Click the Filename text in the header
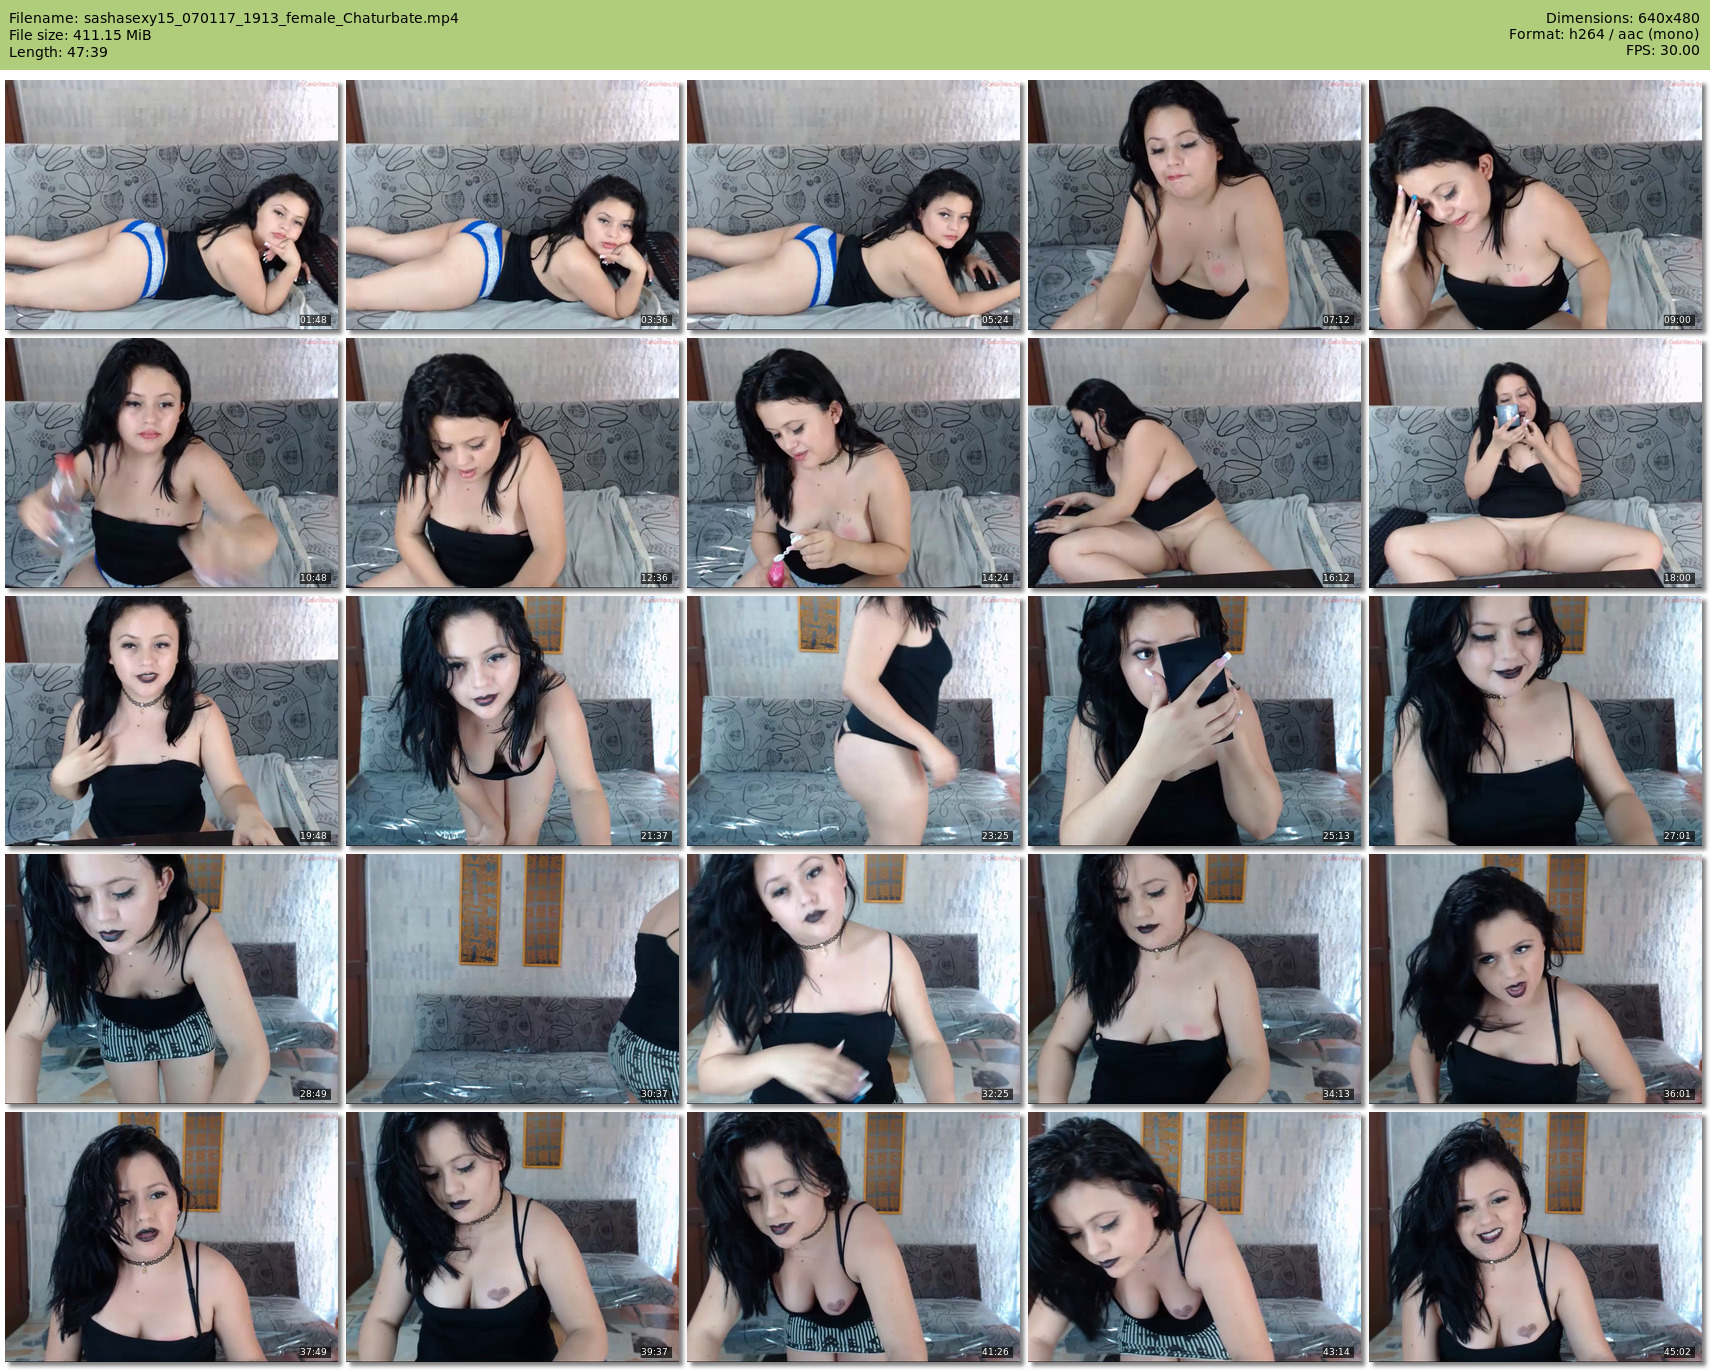Image resolution: width=1710 pixels, height=1370 pixels. point(234,18)
